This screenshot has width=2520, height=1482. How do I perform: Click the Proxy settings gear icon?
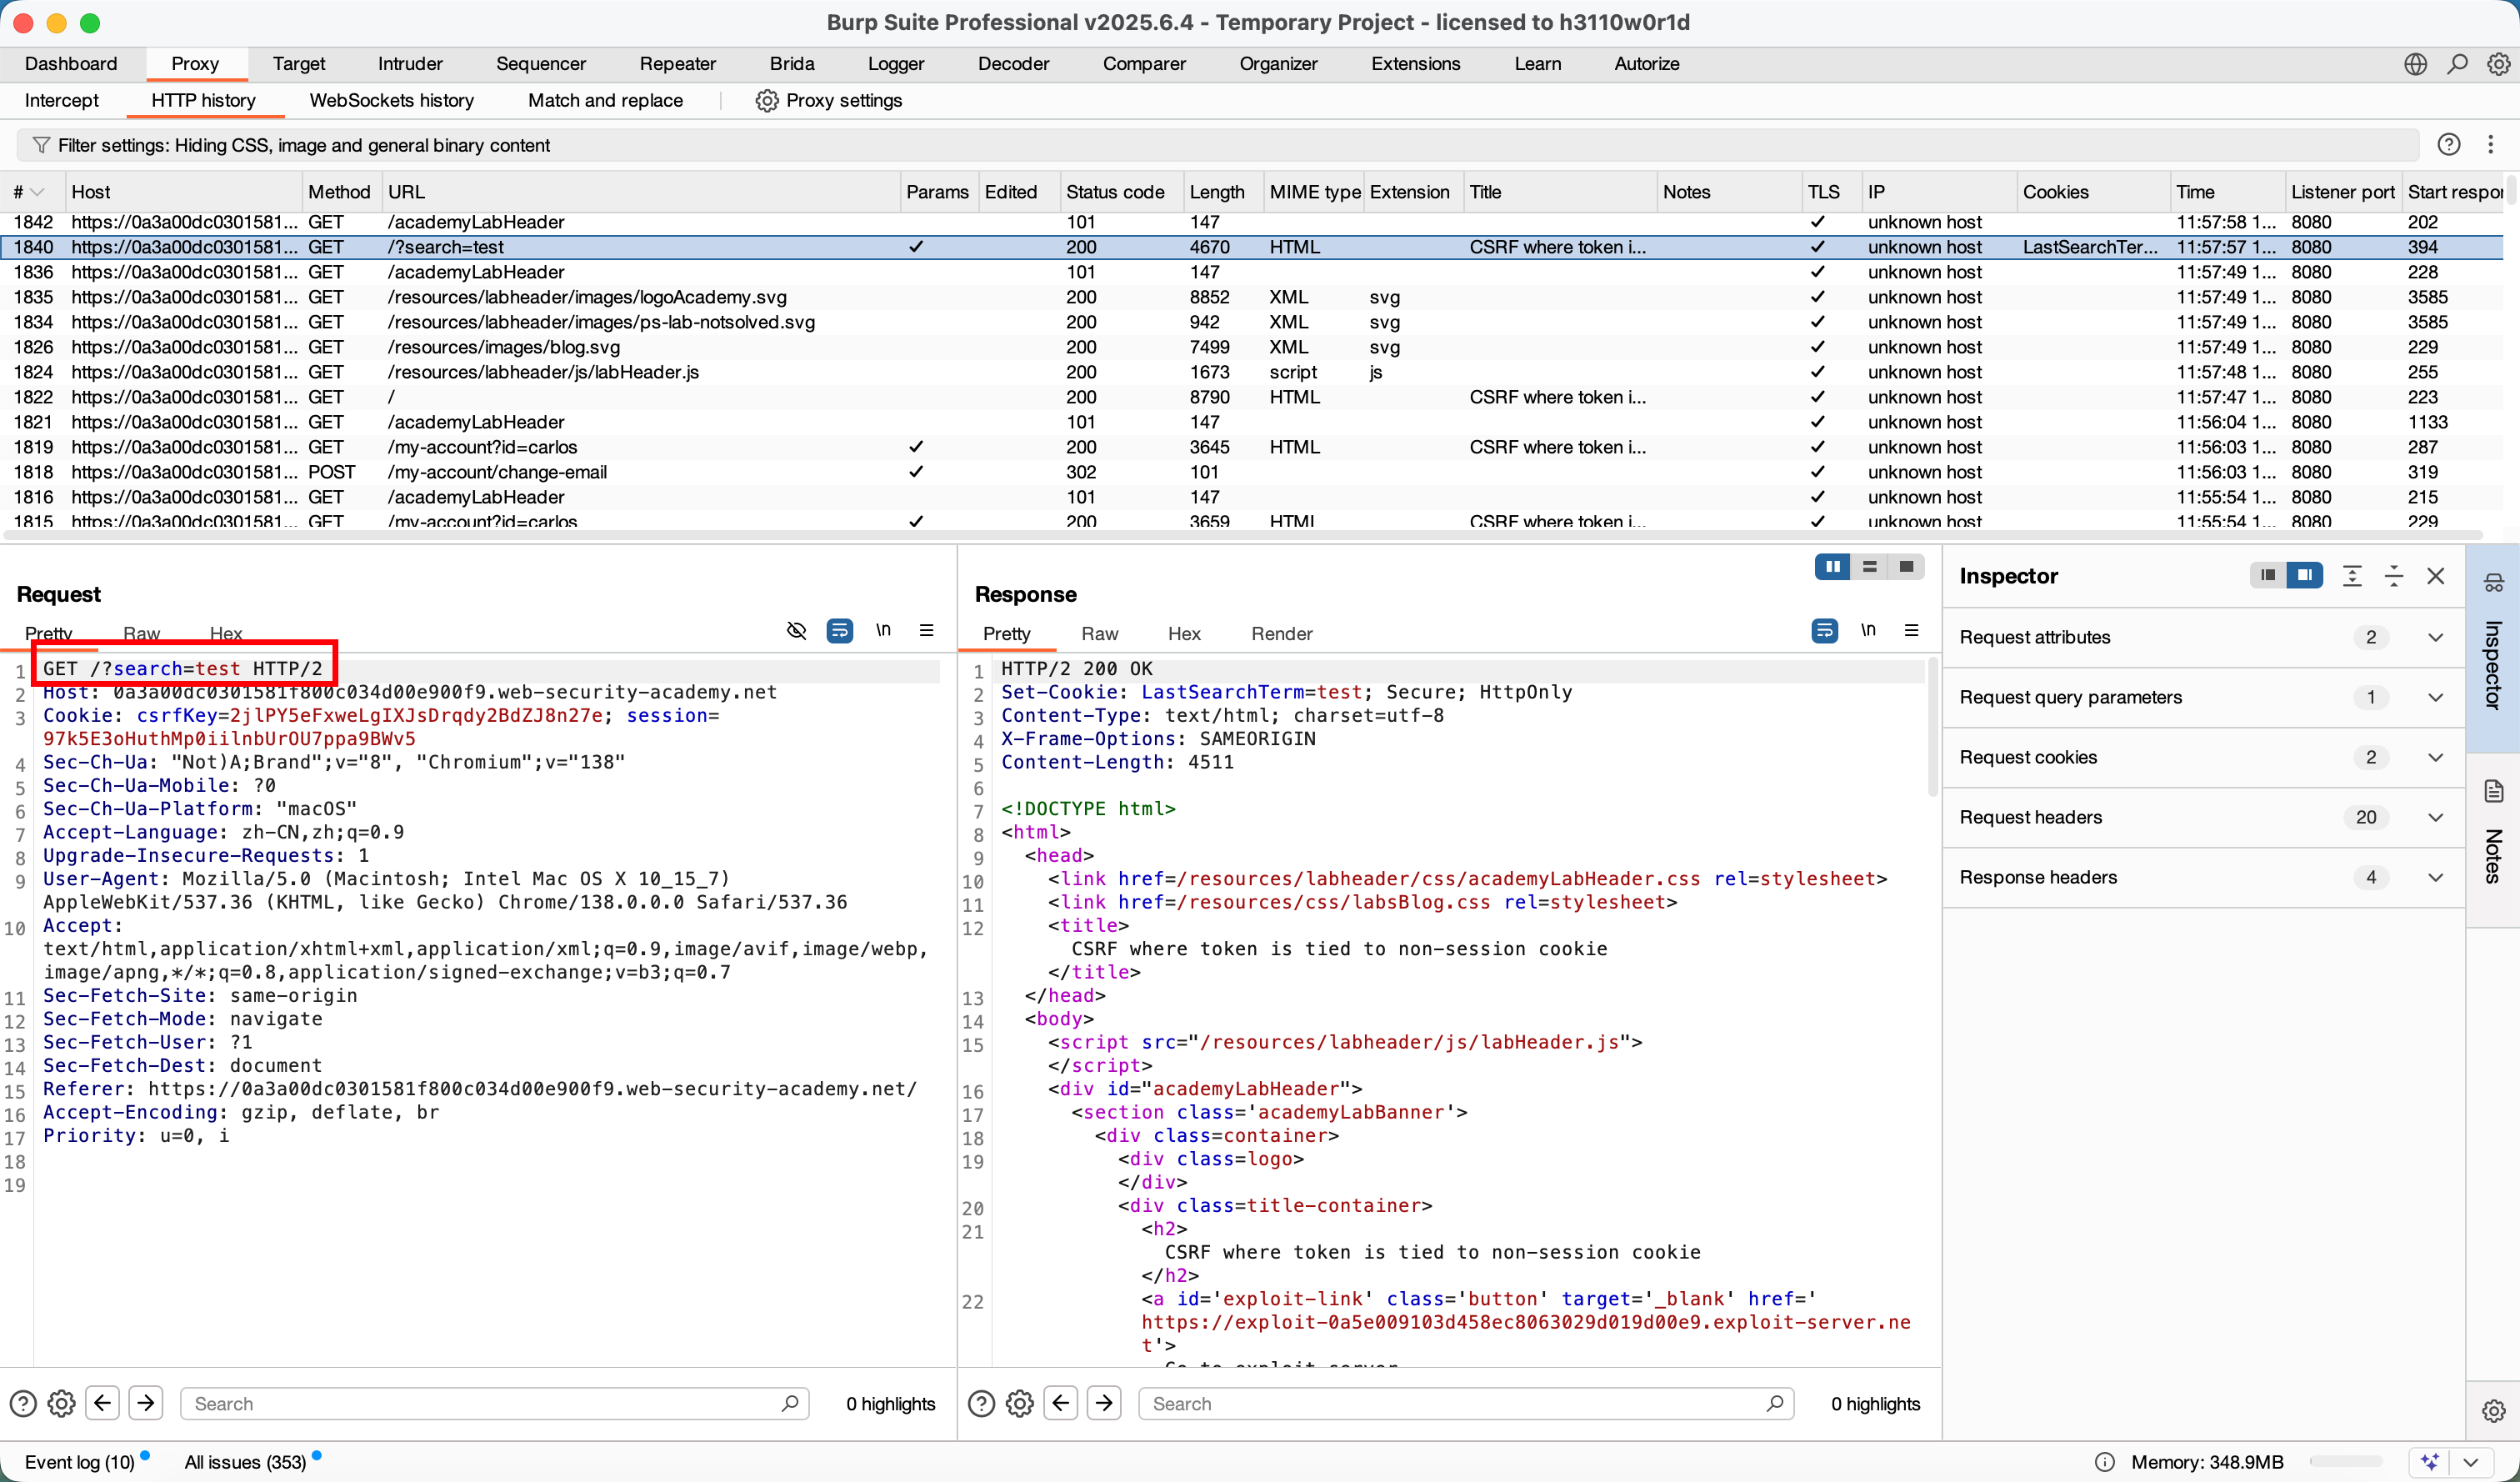point(766,100)
